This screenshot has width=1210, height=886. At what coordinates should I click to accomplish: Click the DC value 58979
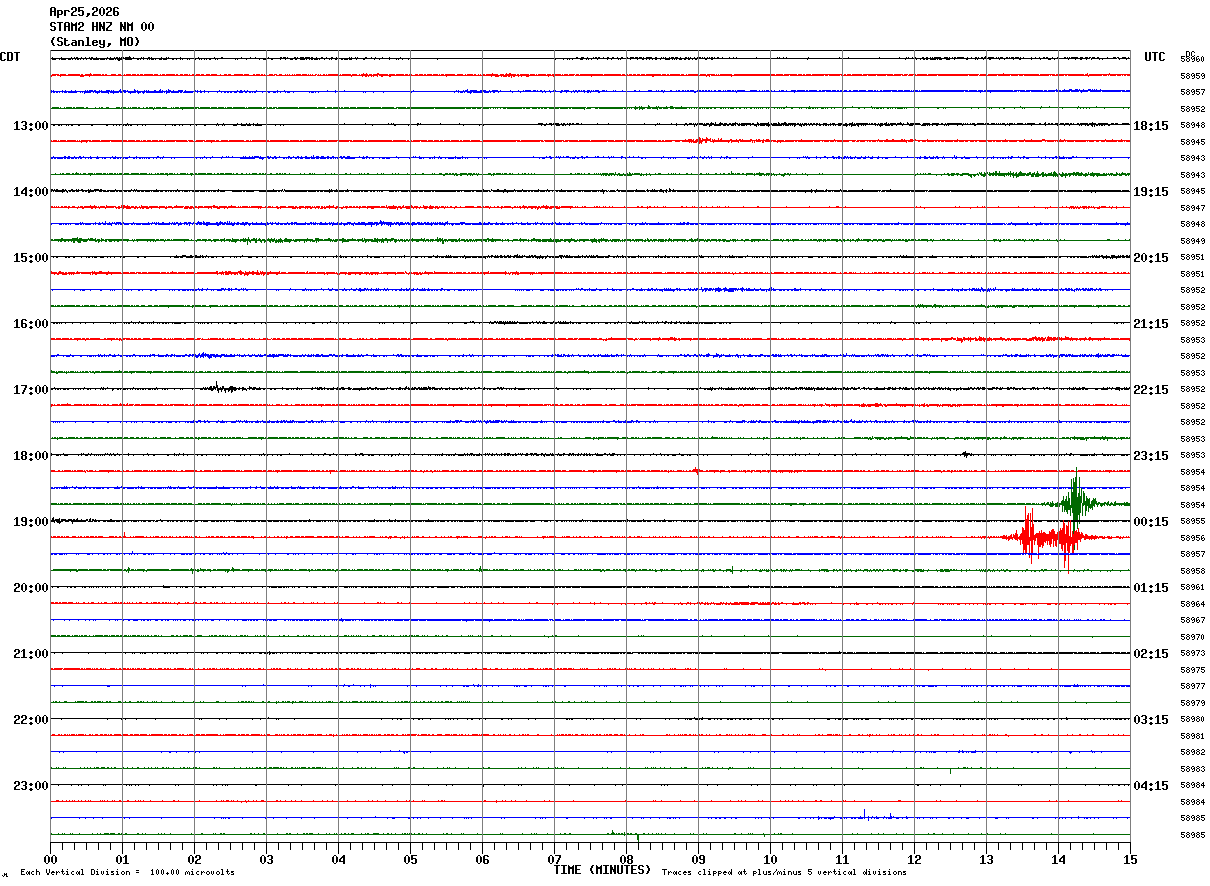click(1192, 703)
